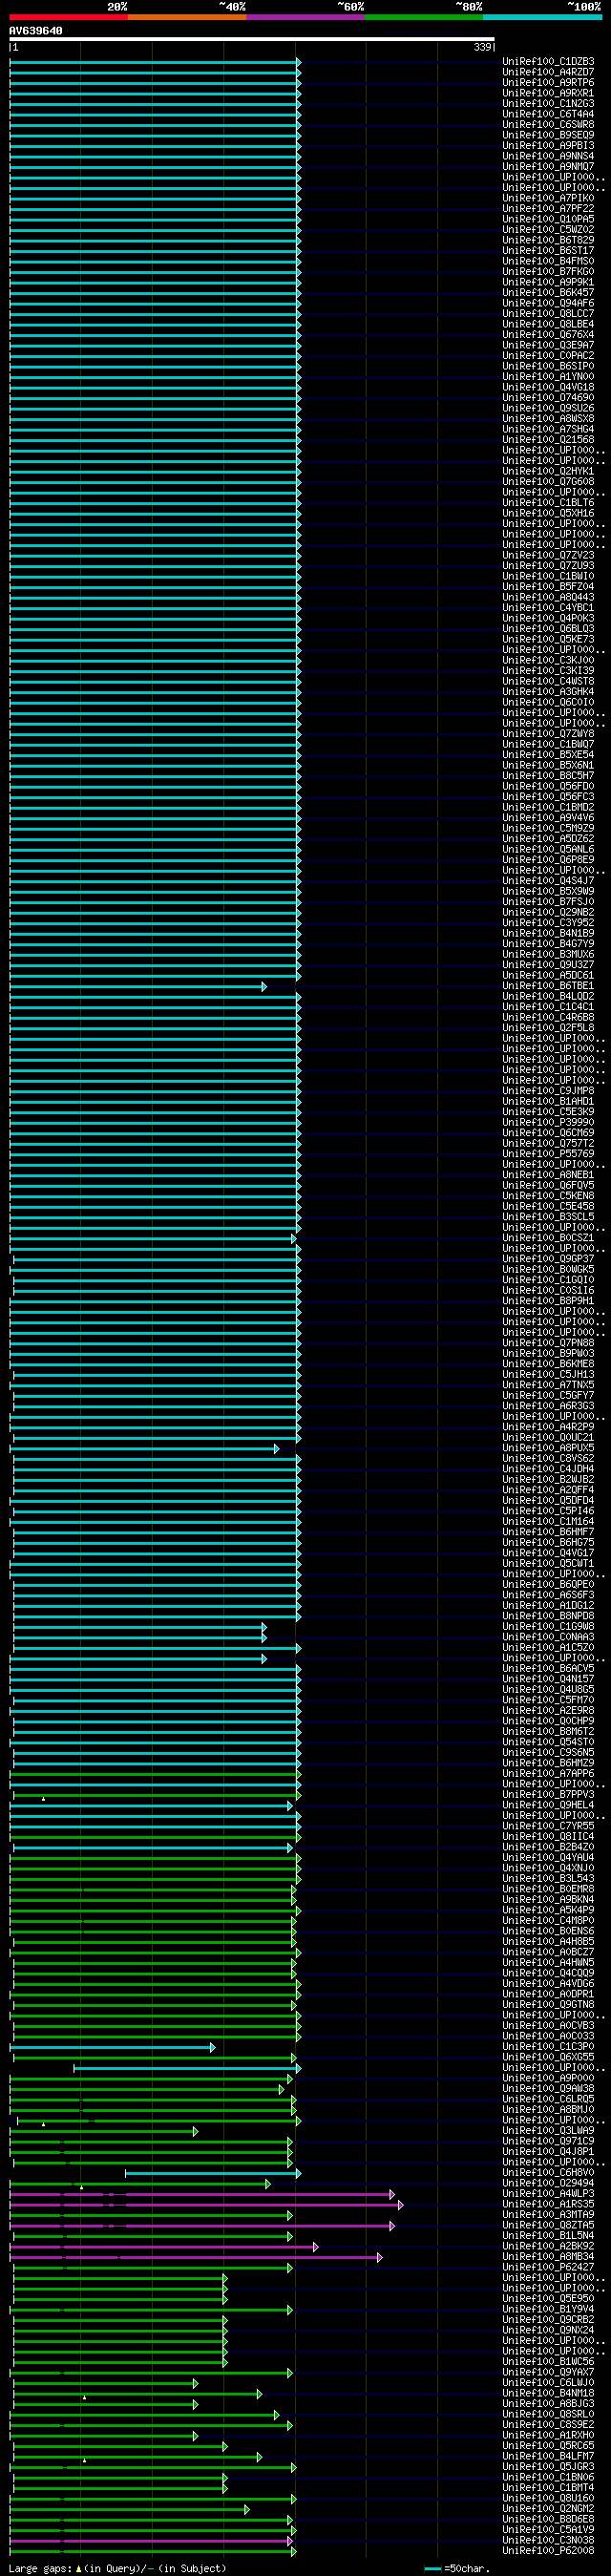Select hit UniRef100_A2BK92
Viewport: 611px width, 2576px height.
pyautogui.click(x=548, y=2246)
